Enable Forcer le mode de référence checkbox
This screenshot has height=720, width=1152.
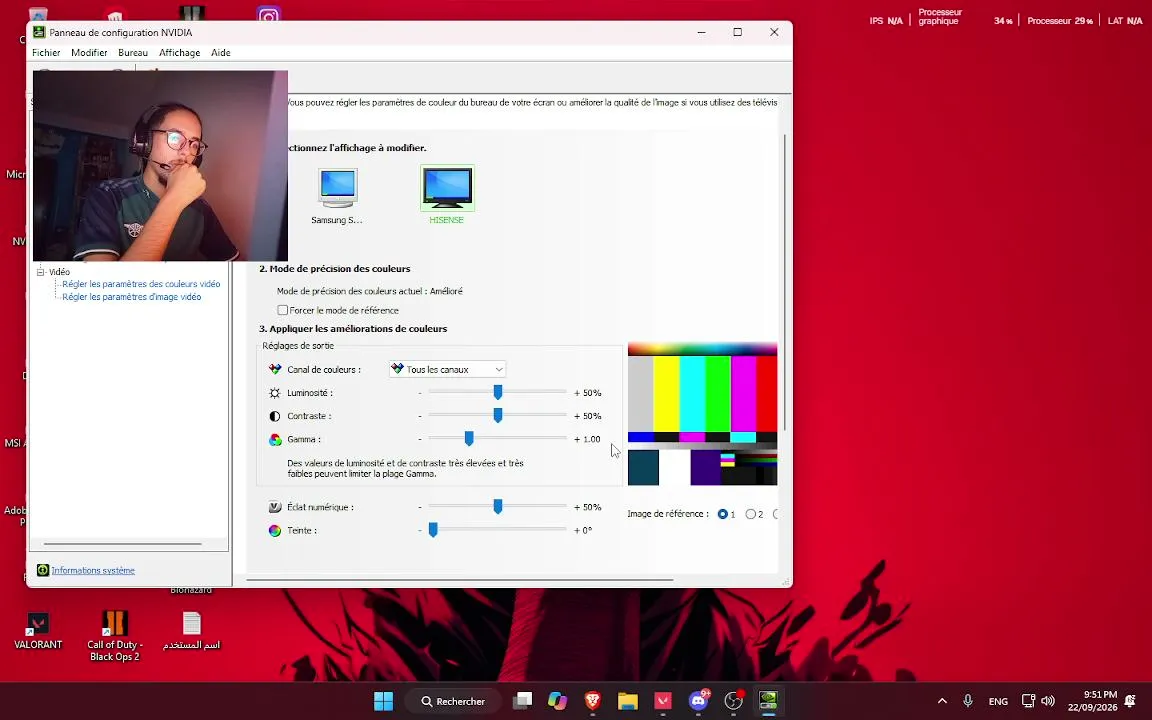[x=282, y=310]
